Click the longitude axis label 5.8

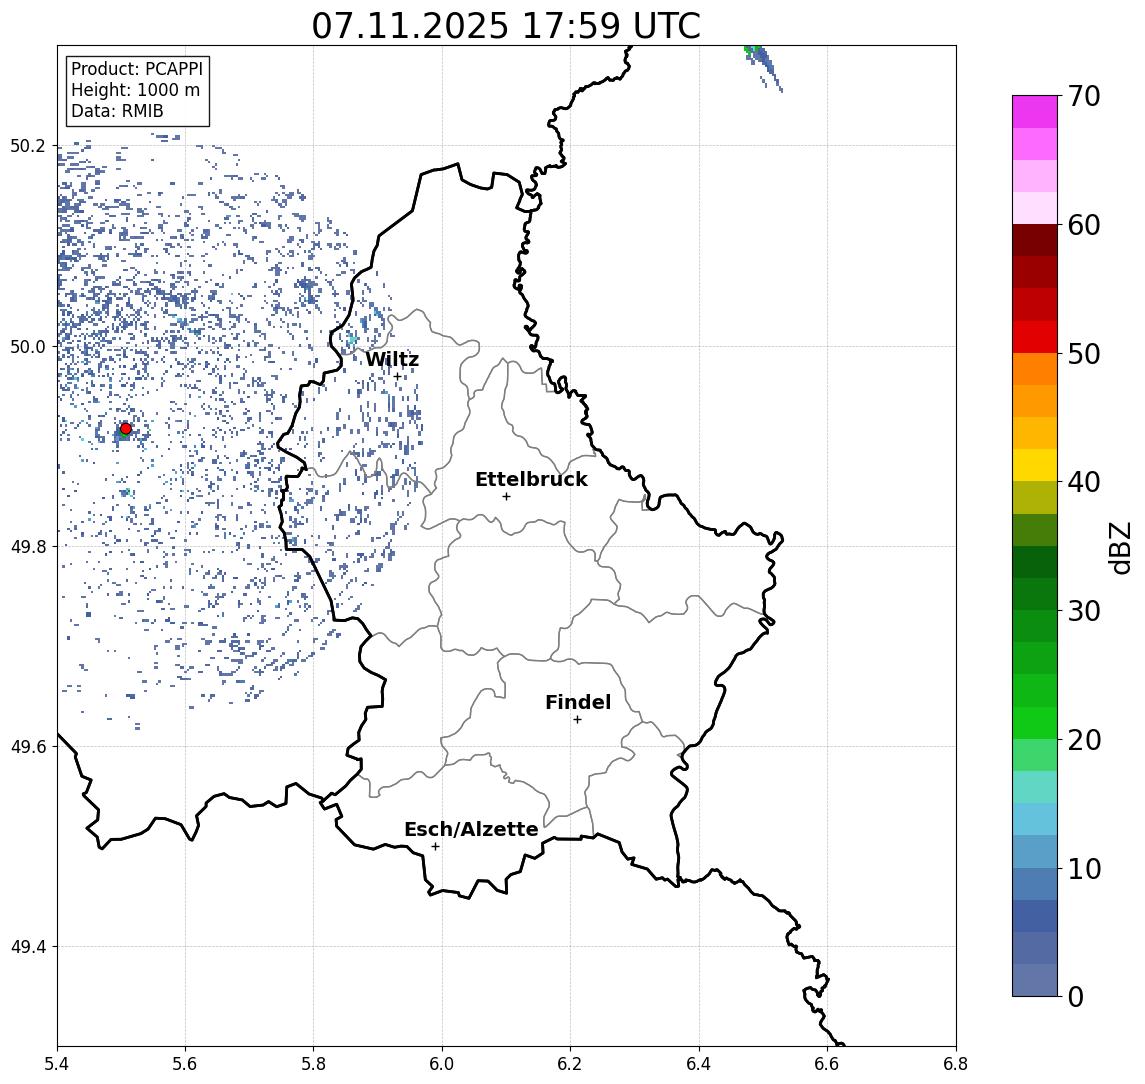313,1064
